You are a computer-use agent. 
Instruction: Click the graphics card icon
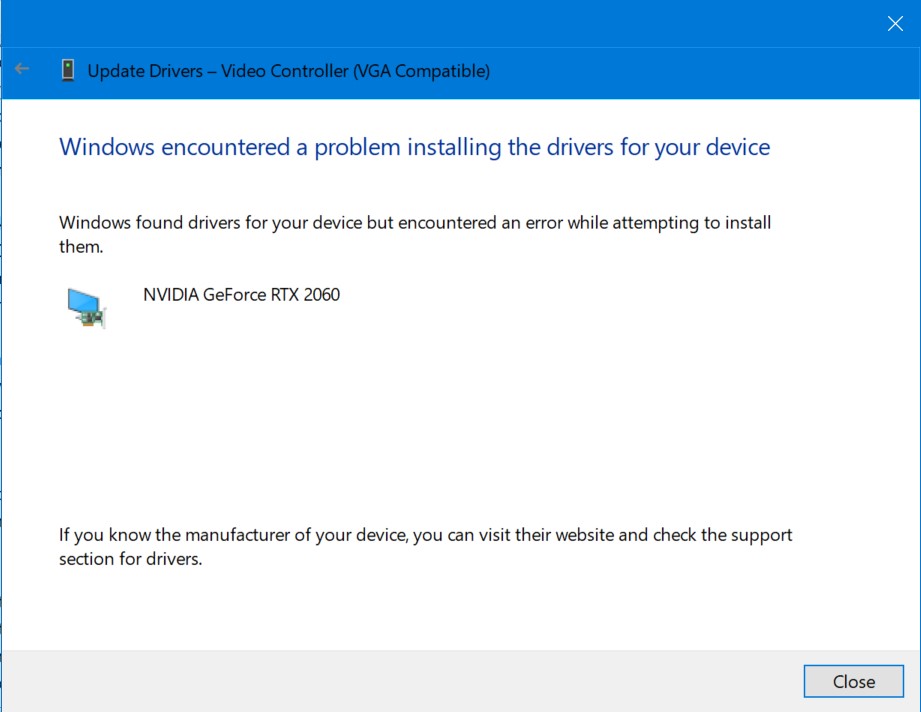tap(86, 308)
